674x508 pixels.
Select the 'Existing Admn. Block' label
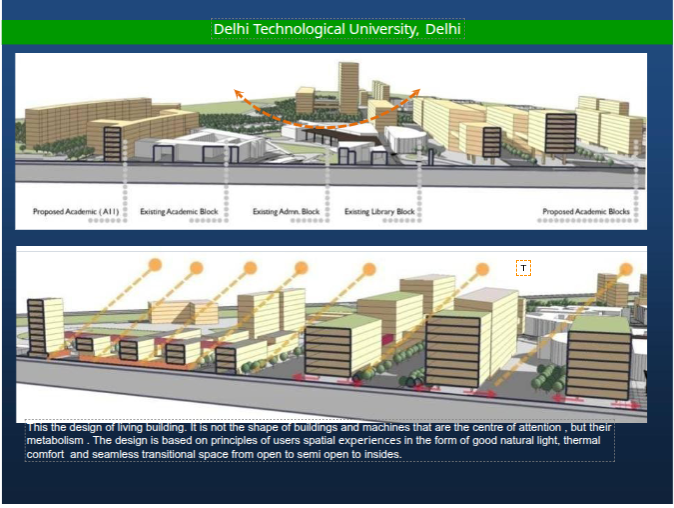[x=286, y=212]
